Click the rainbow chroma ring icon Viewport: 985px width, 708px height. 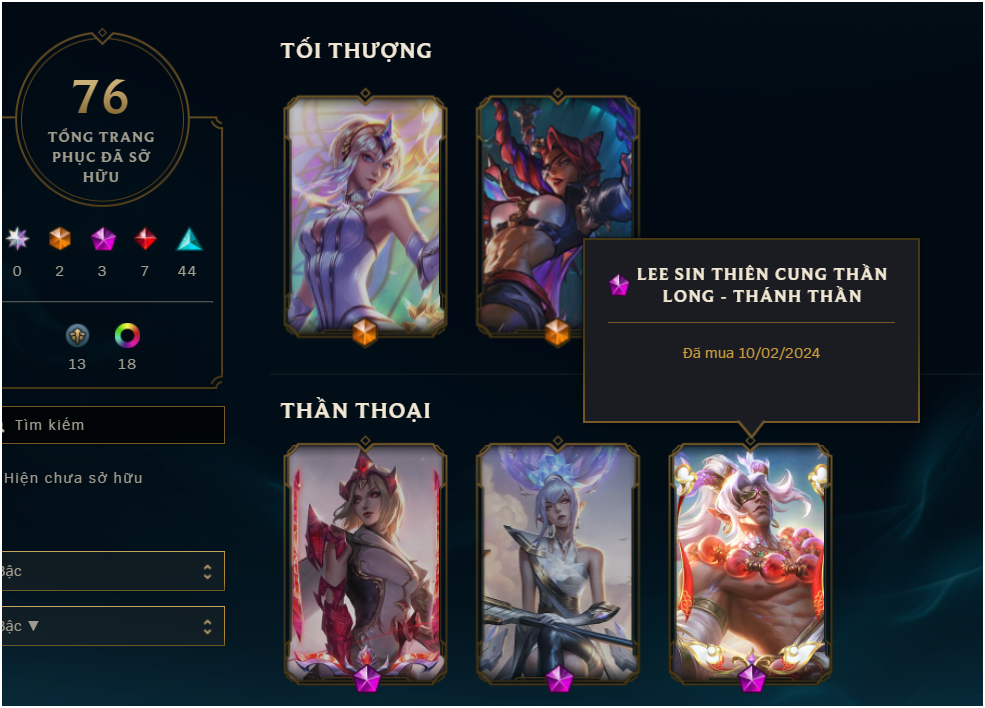pos(127,335)
